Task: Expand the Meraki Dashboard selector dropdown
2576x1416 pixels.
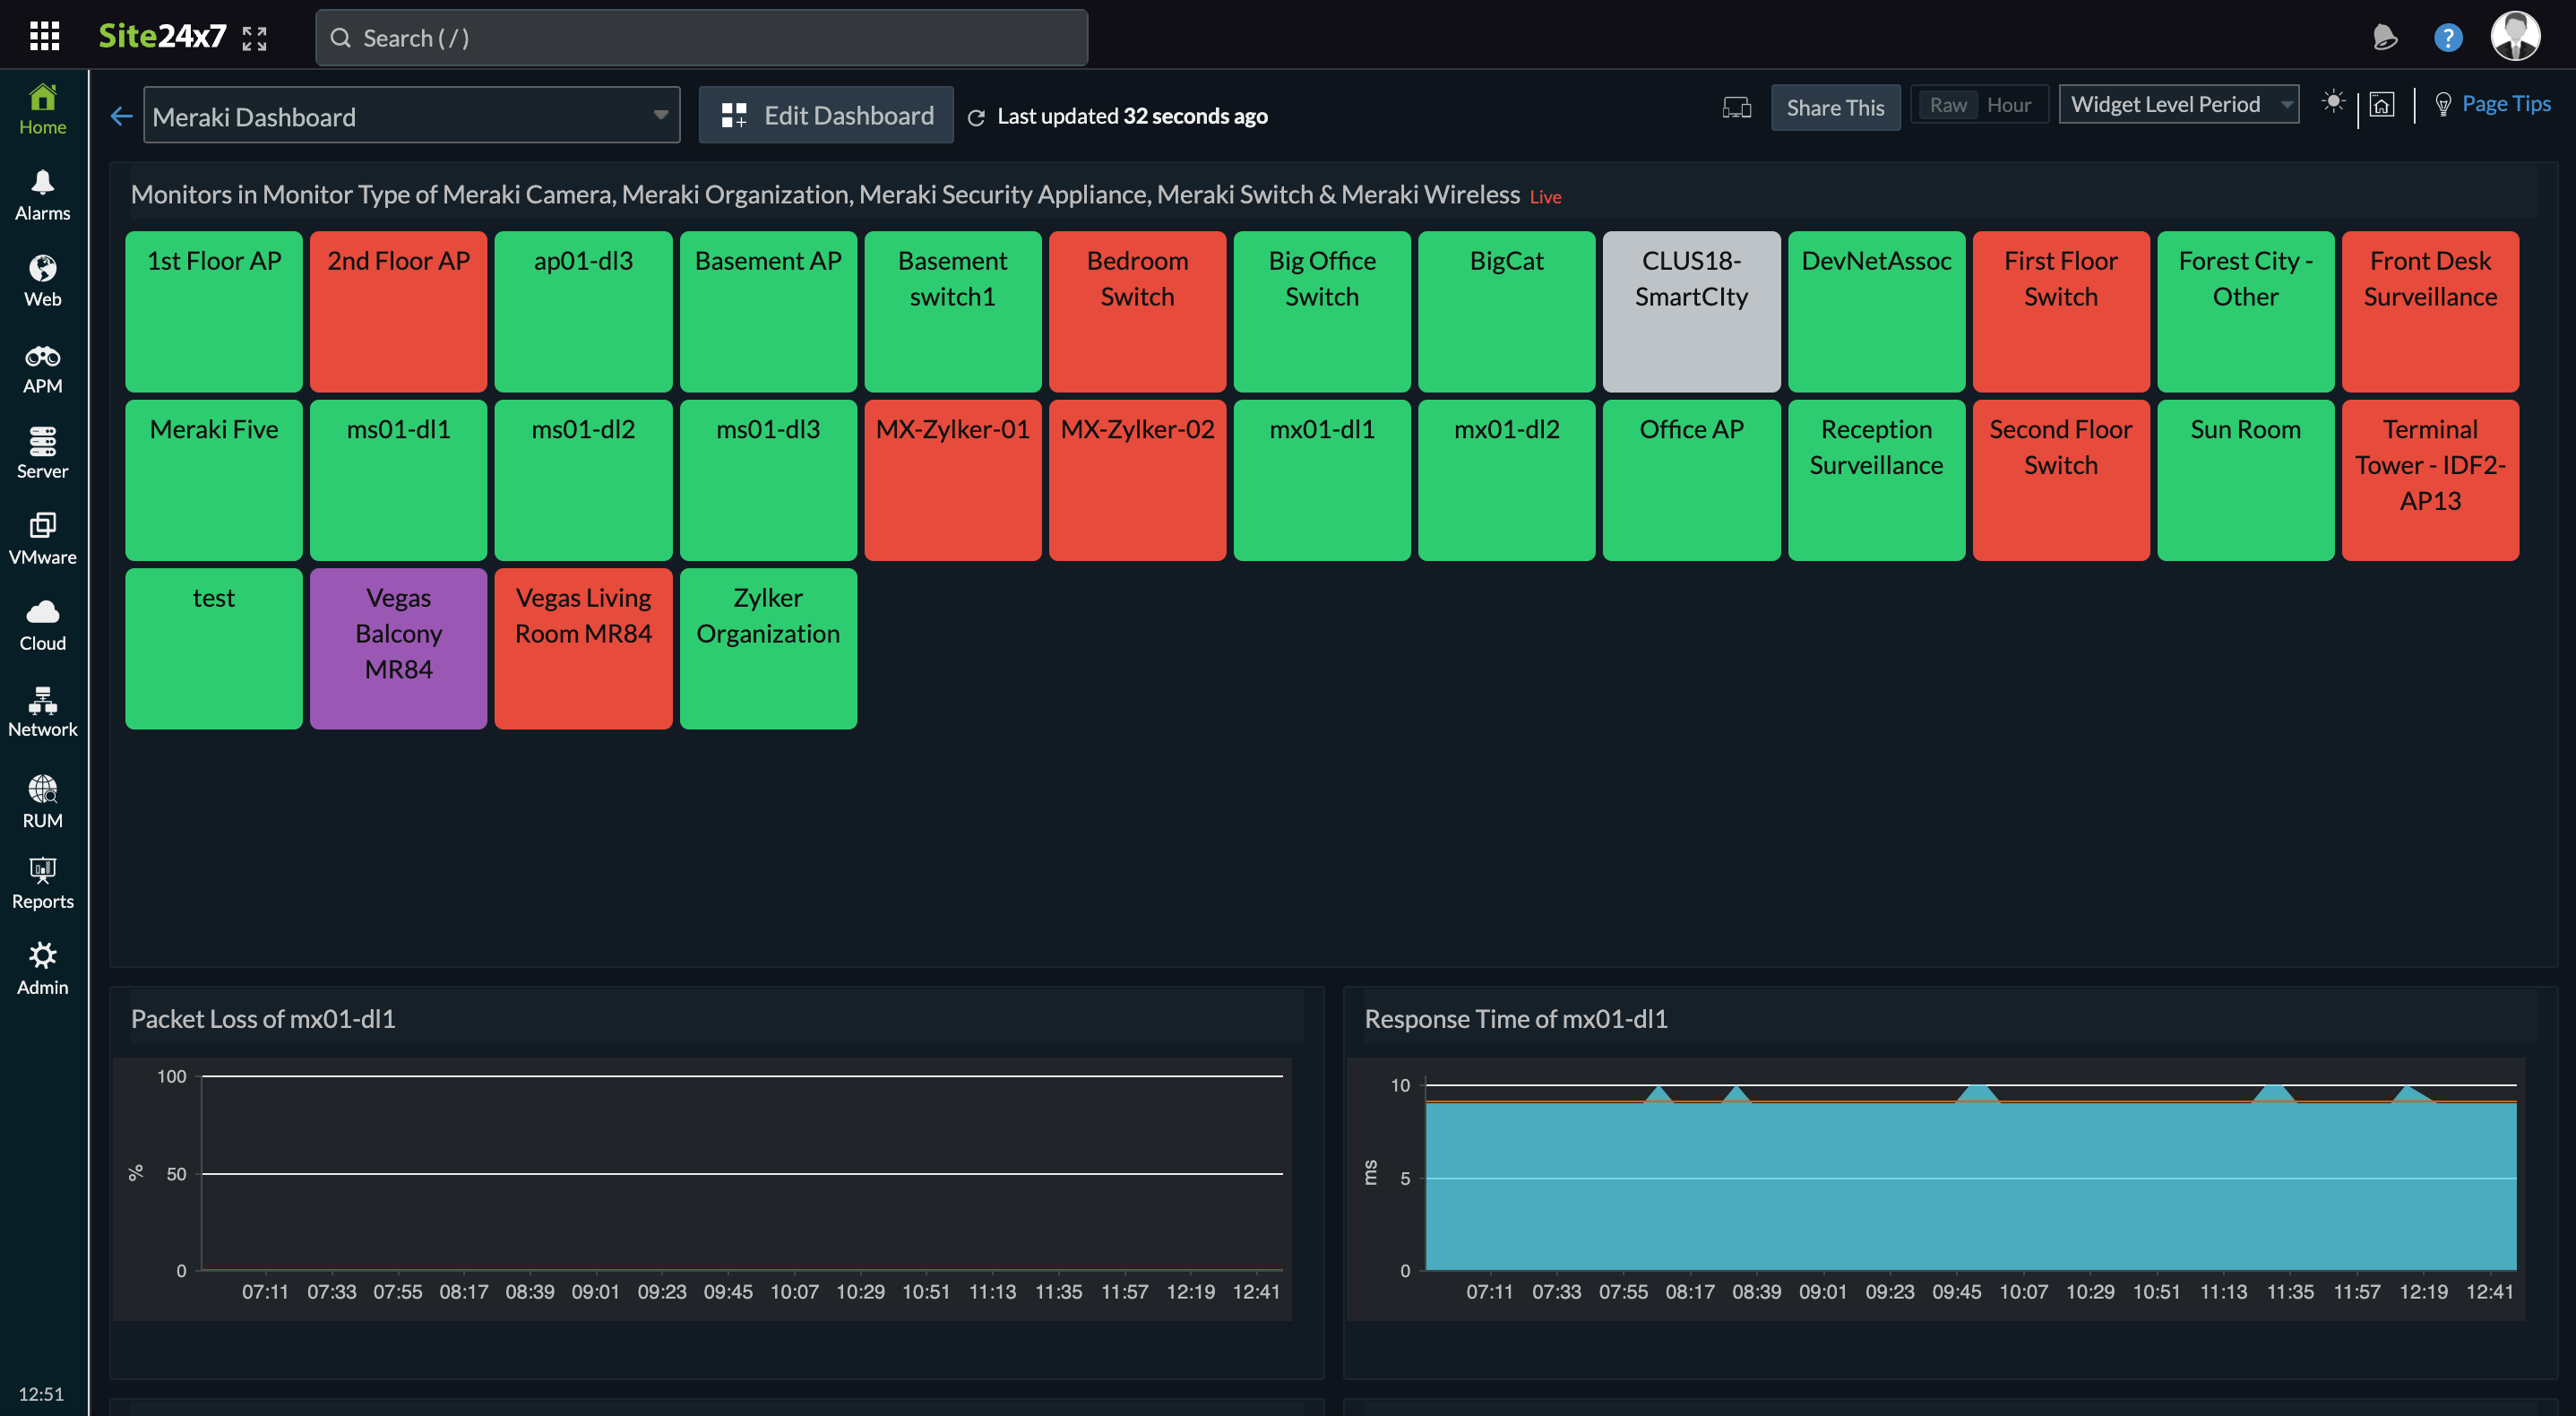Action: pos(659,113)
